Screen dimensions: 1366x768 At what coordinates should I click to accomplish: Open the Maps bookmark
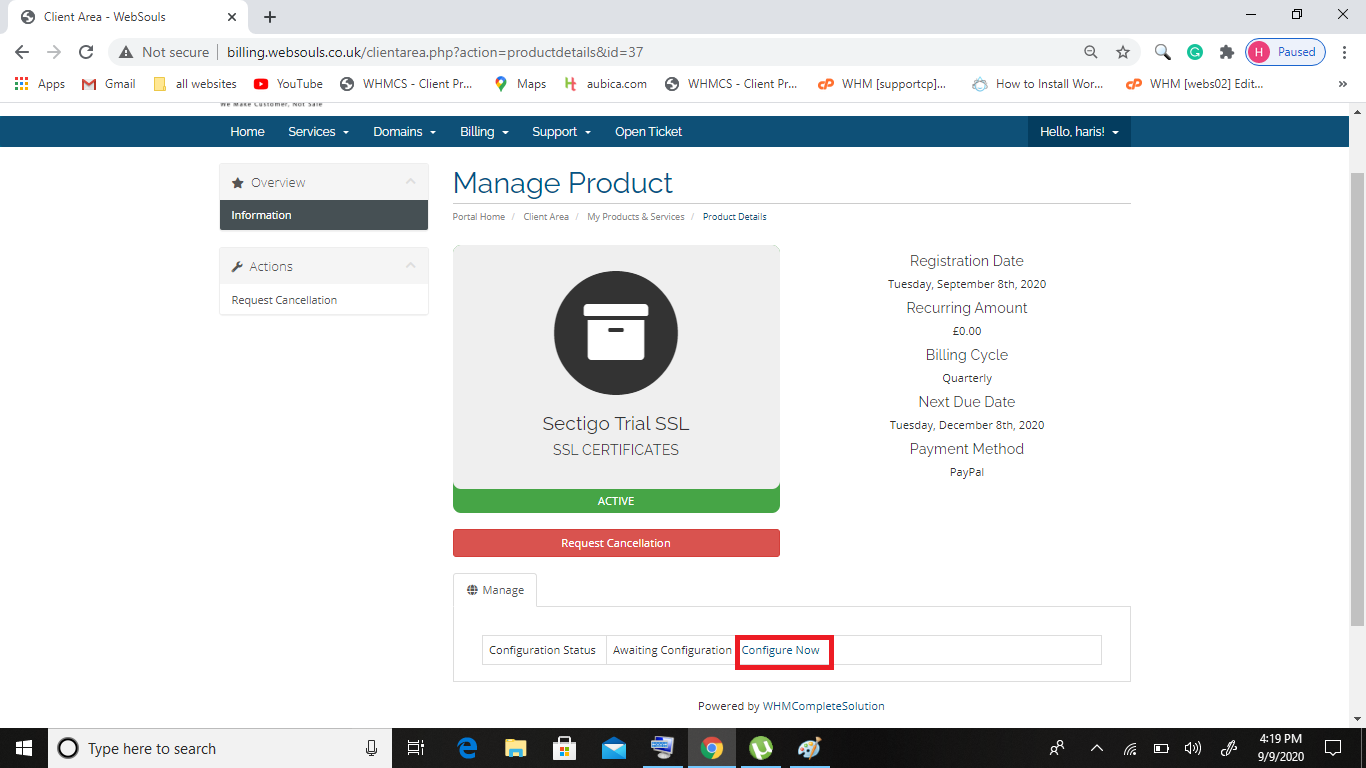pyautogui.click(x=520, y=84)
